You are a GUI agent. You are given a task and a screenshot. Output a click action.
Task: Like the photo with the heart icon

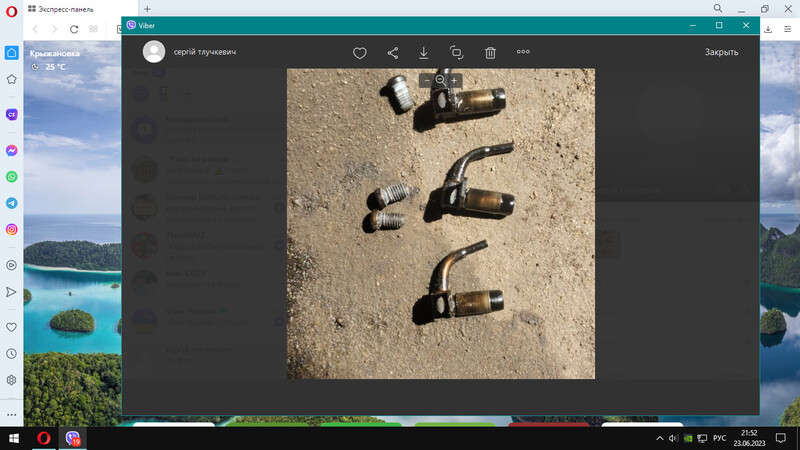point(360,53)
